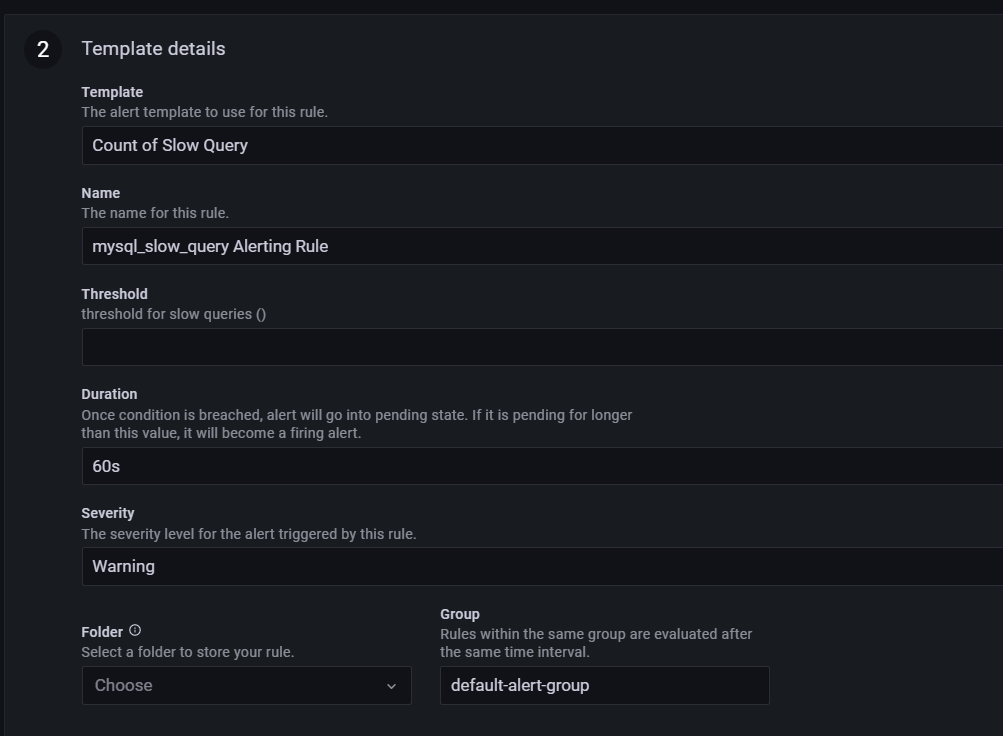The width and height of the screenshot is (1003, 736).
Task: Click the bold Folder field label
Action: 102,632
